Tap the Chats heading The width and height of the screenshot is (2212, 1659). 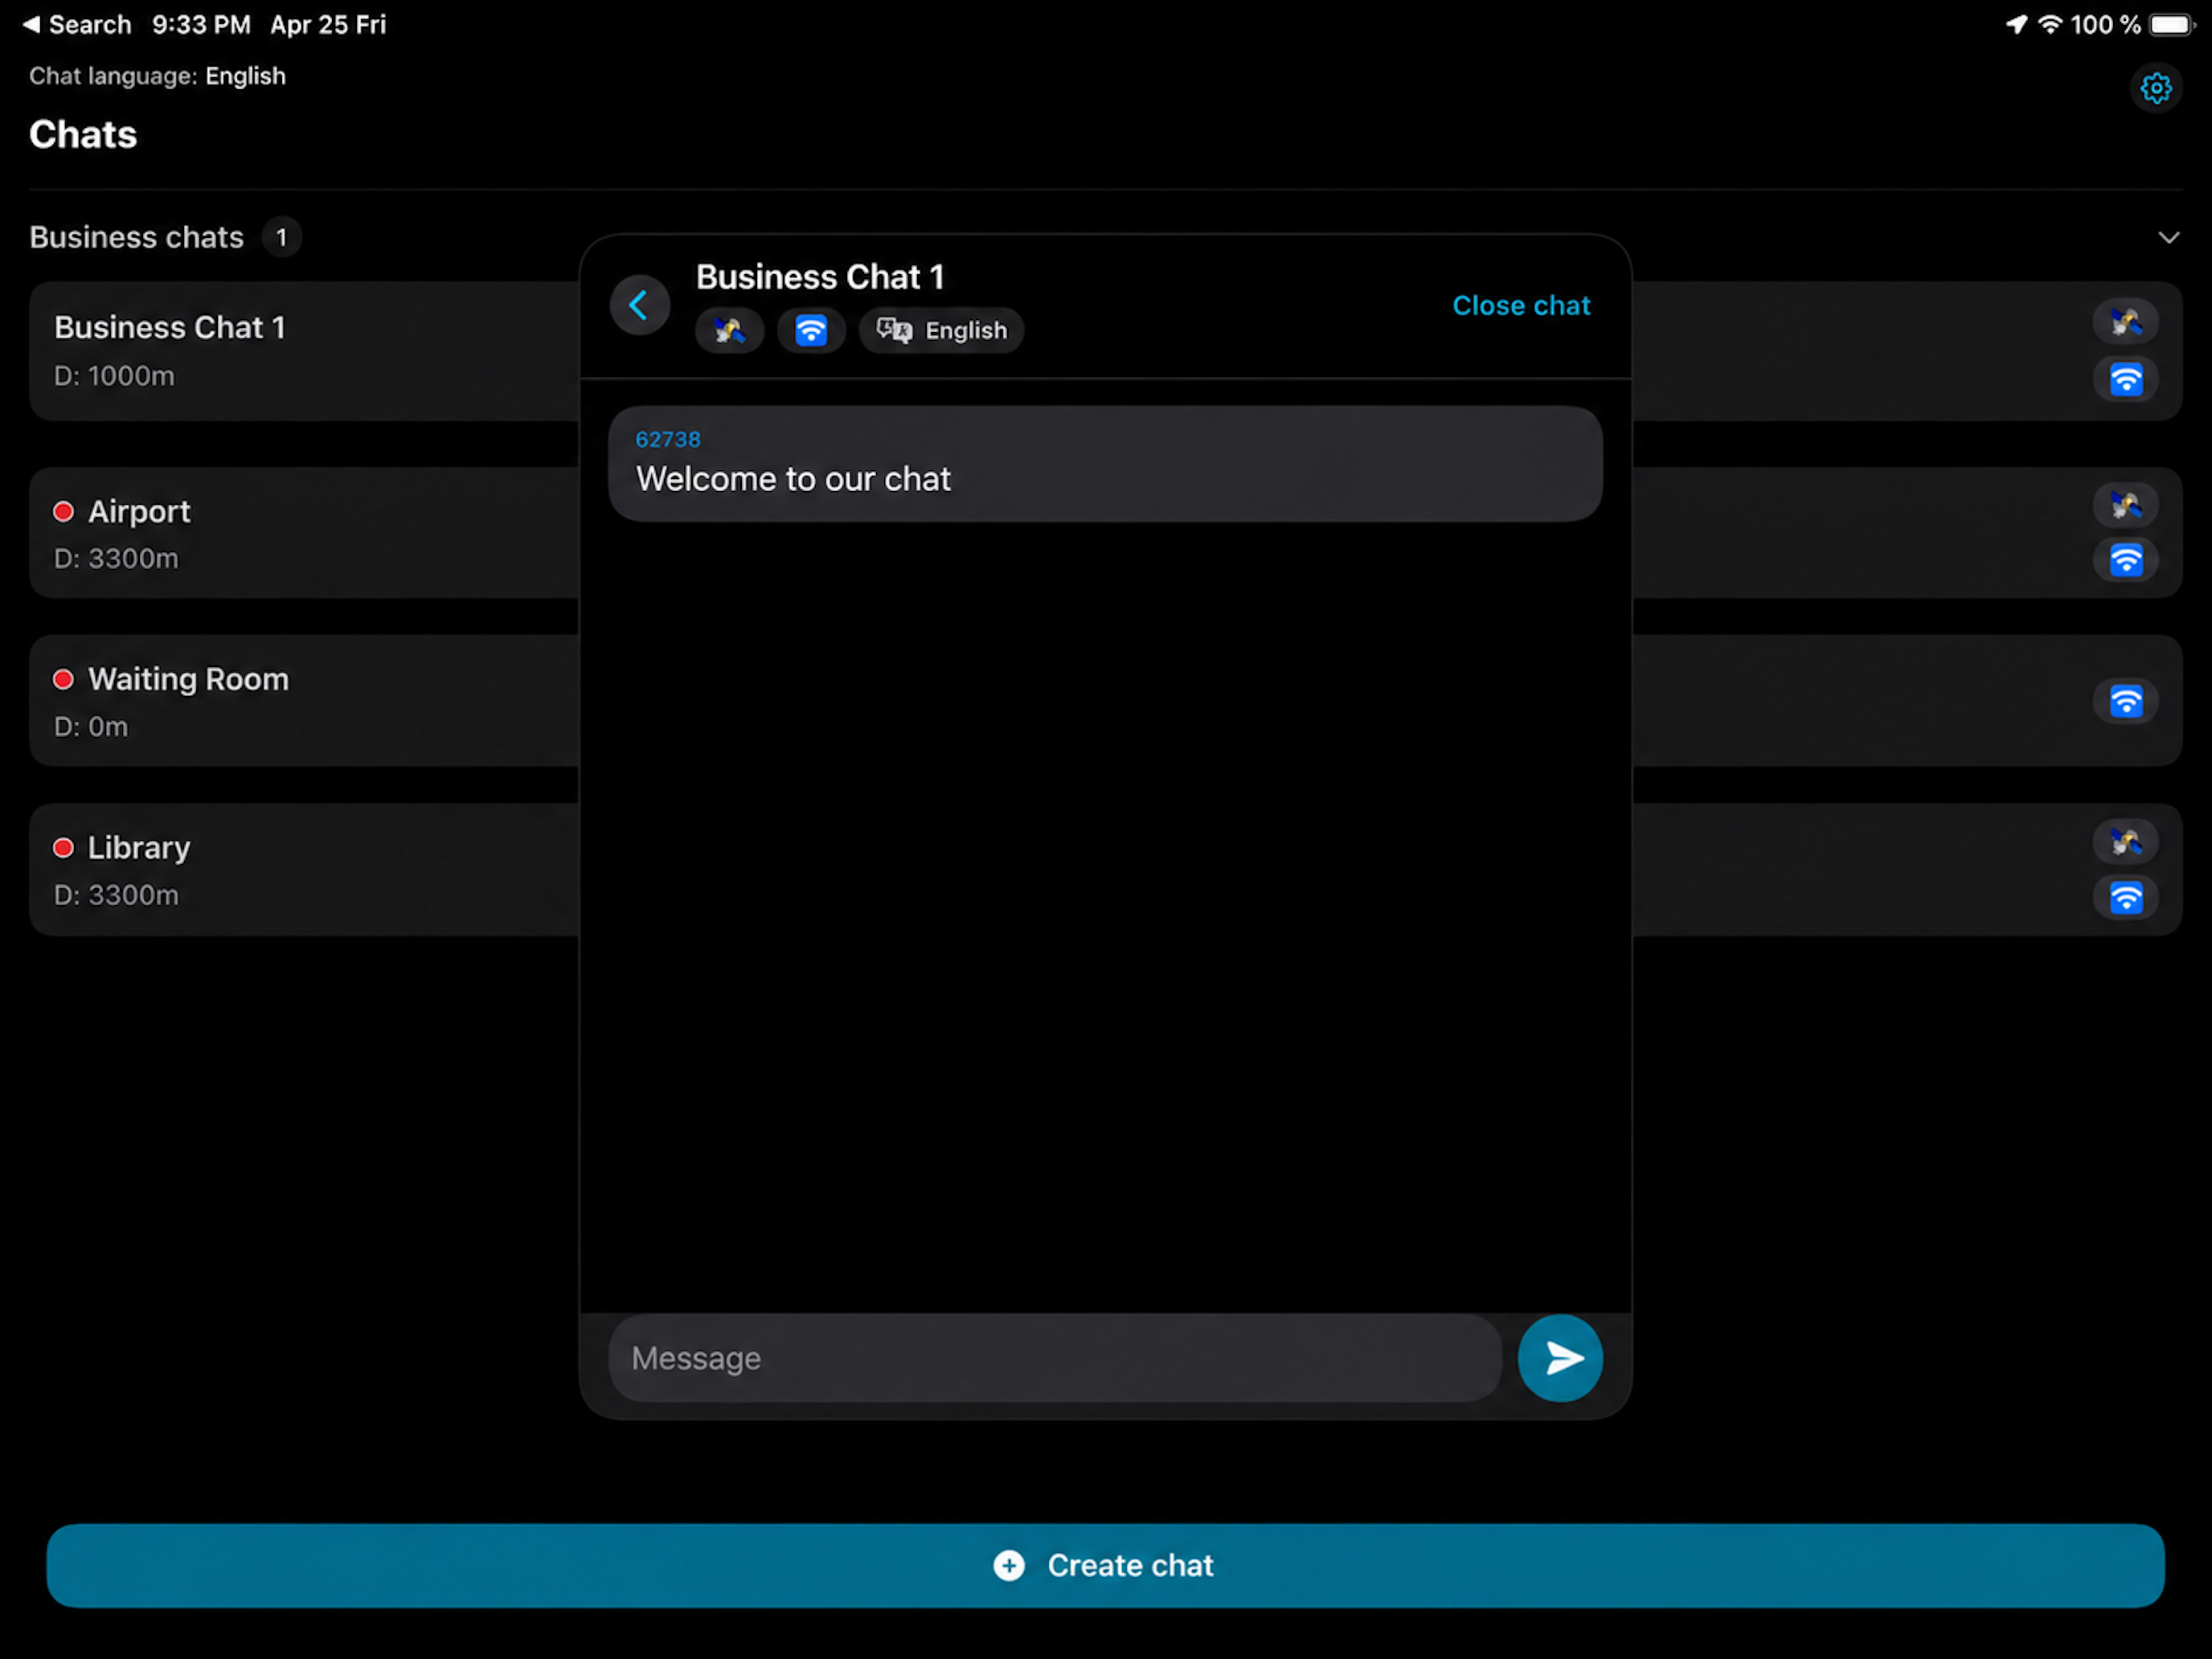(83, 134)
